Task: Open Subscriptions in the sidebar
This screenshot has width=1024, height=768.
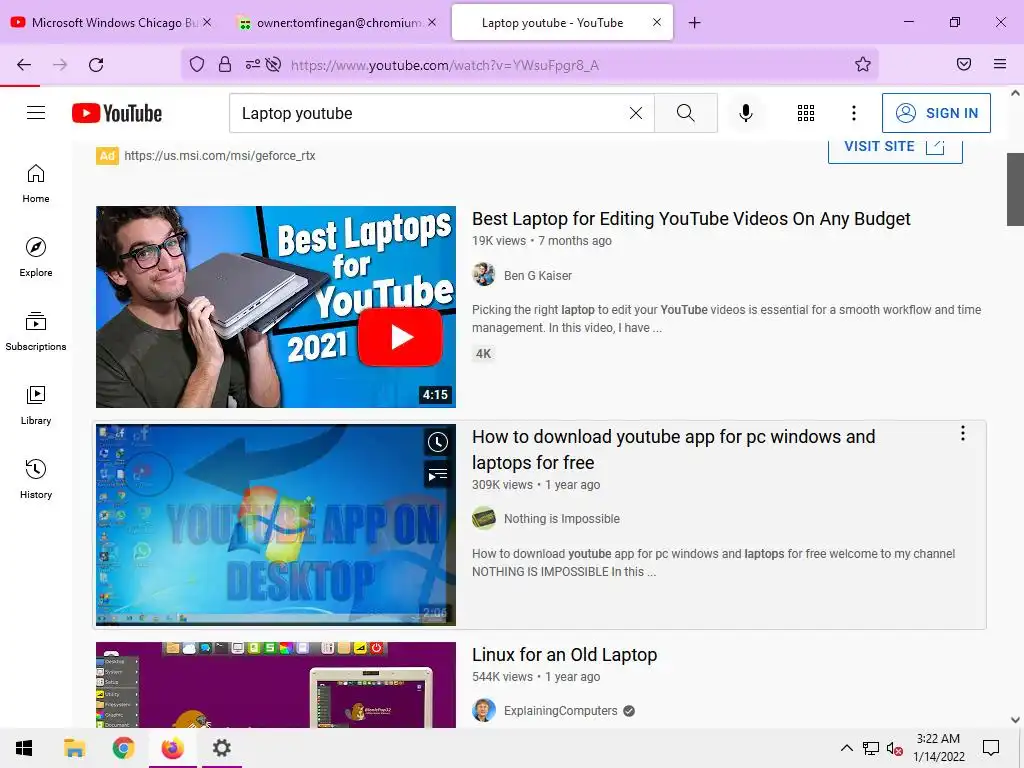Action: point(36,332)
